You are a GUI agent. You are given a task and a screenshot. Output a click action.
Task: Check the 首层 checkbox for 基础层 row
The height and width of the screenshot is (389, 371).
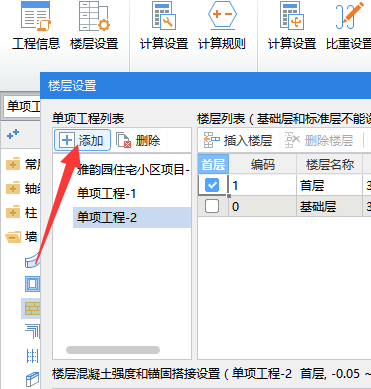pyautogui.click(x=212, y=206)
